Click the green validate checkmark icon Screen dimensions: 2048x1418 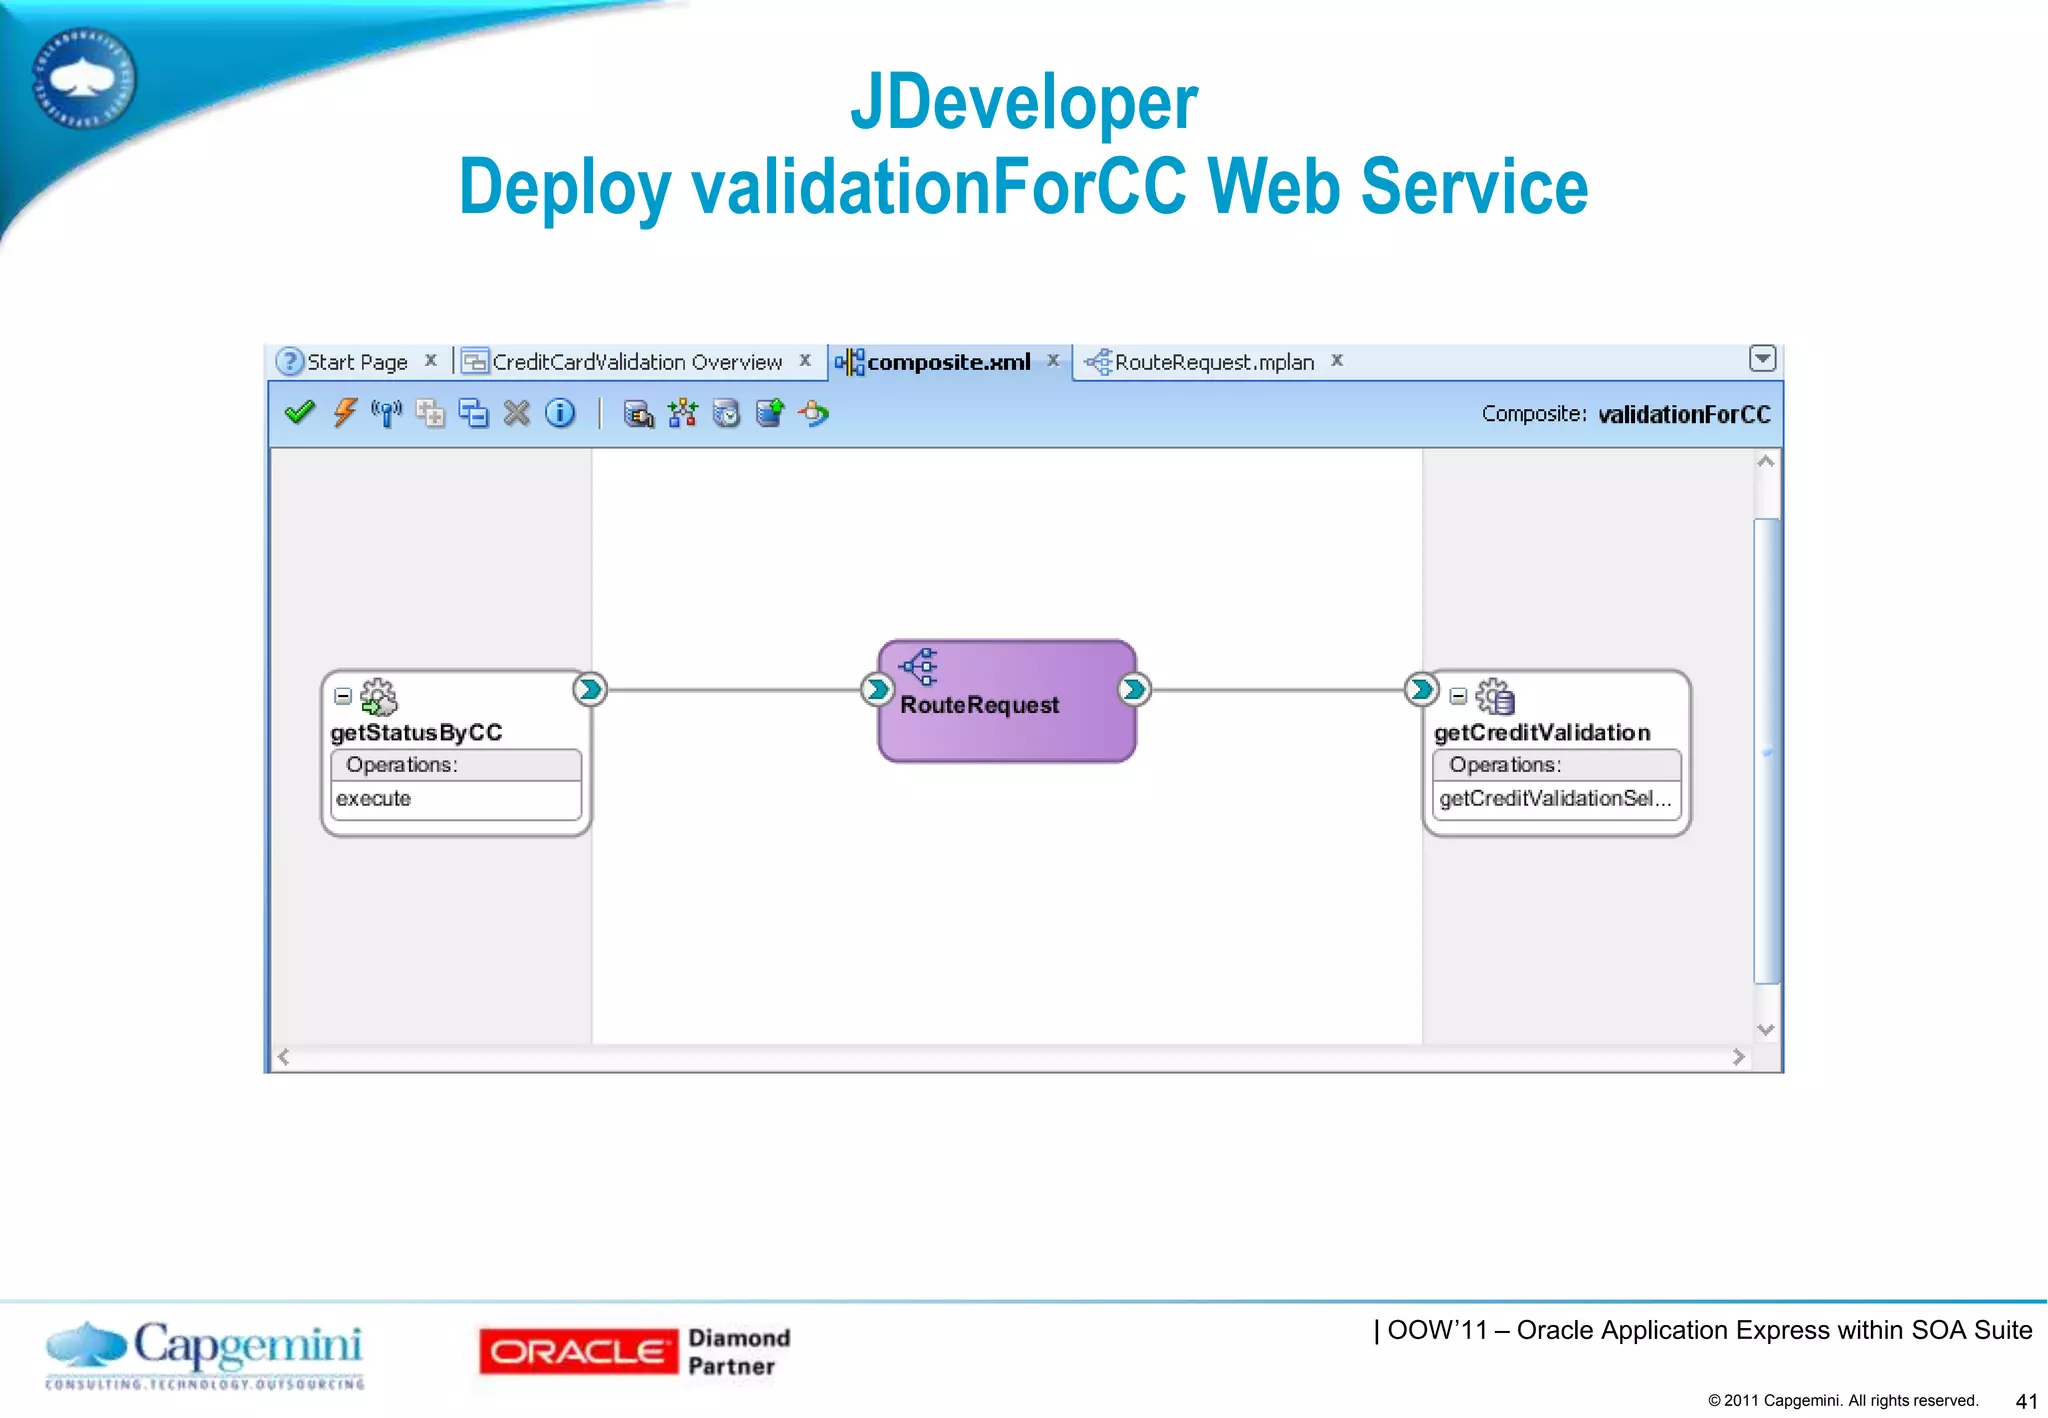pyautogui.click(x=299, y=413)
